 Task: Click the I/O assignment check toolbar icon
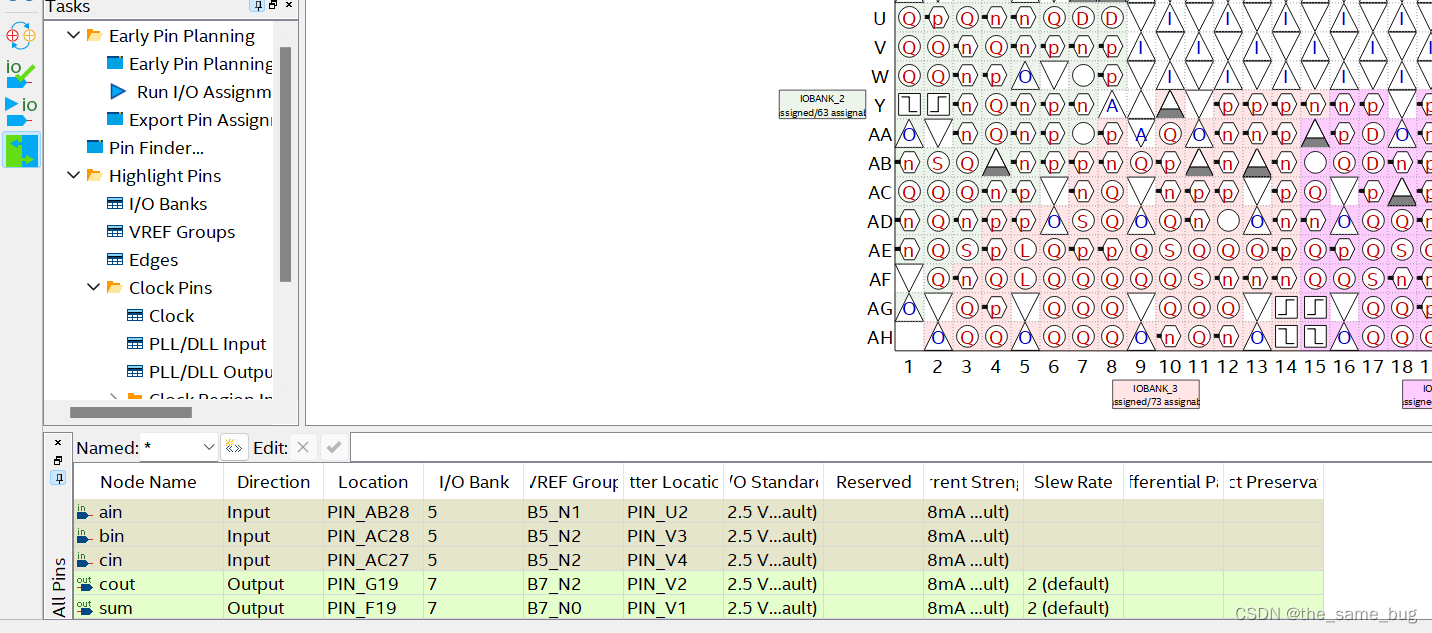[x=20, y=73]
